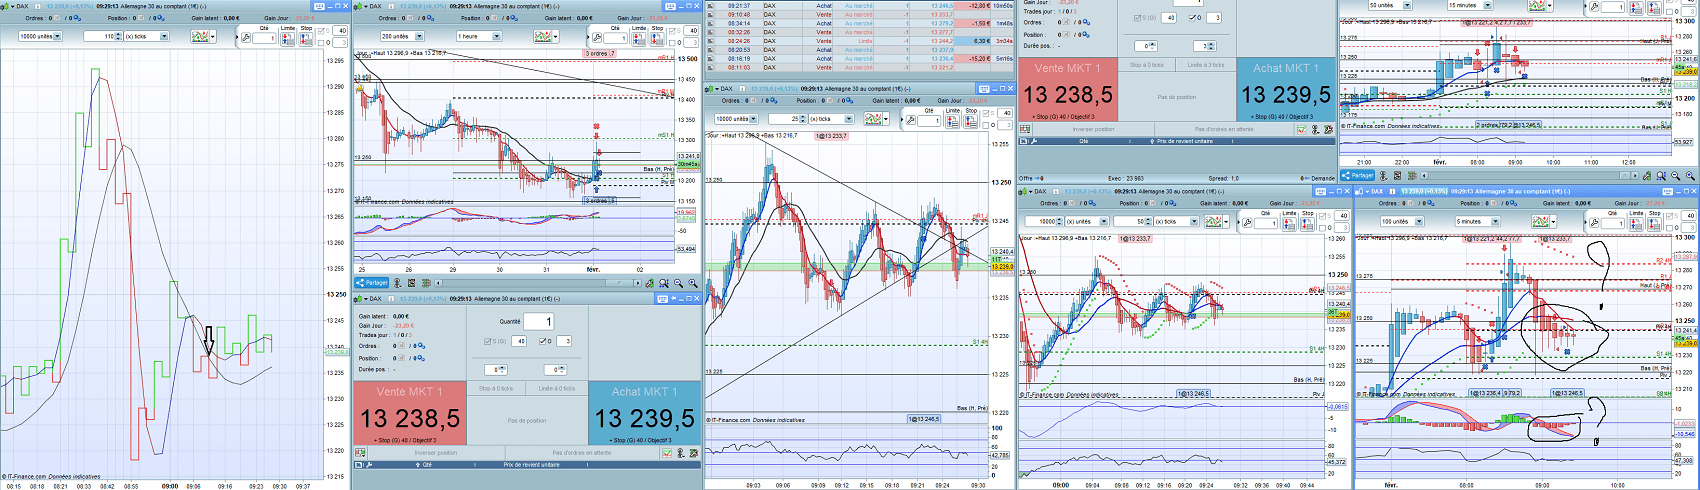Open wrench settings icon in 5 minutes chart

[x=1594, y=223]
